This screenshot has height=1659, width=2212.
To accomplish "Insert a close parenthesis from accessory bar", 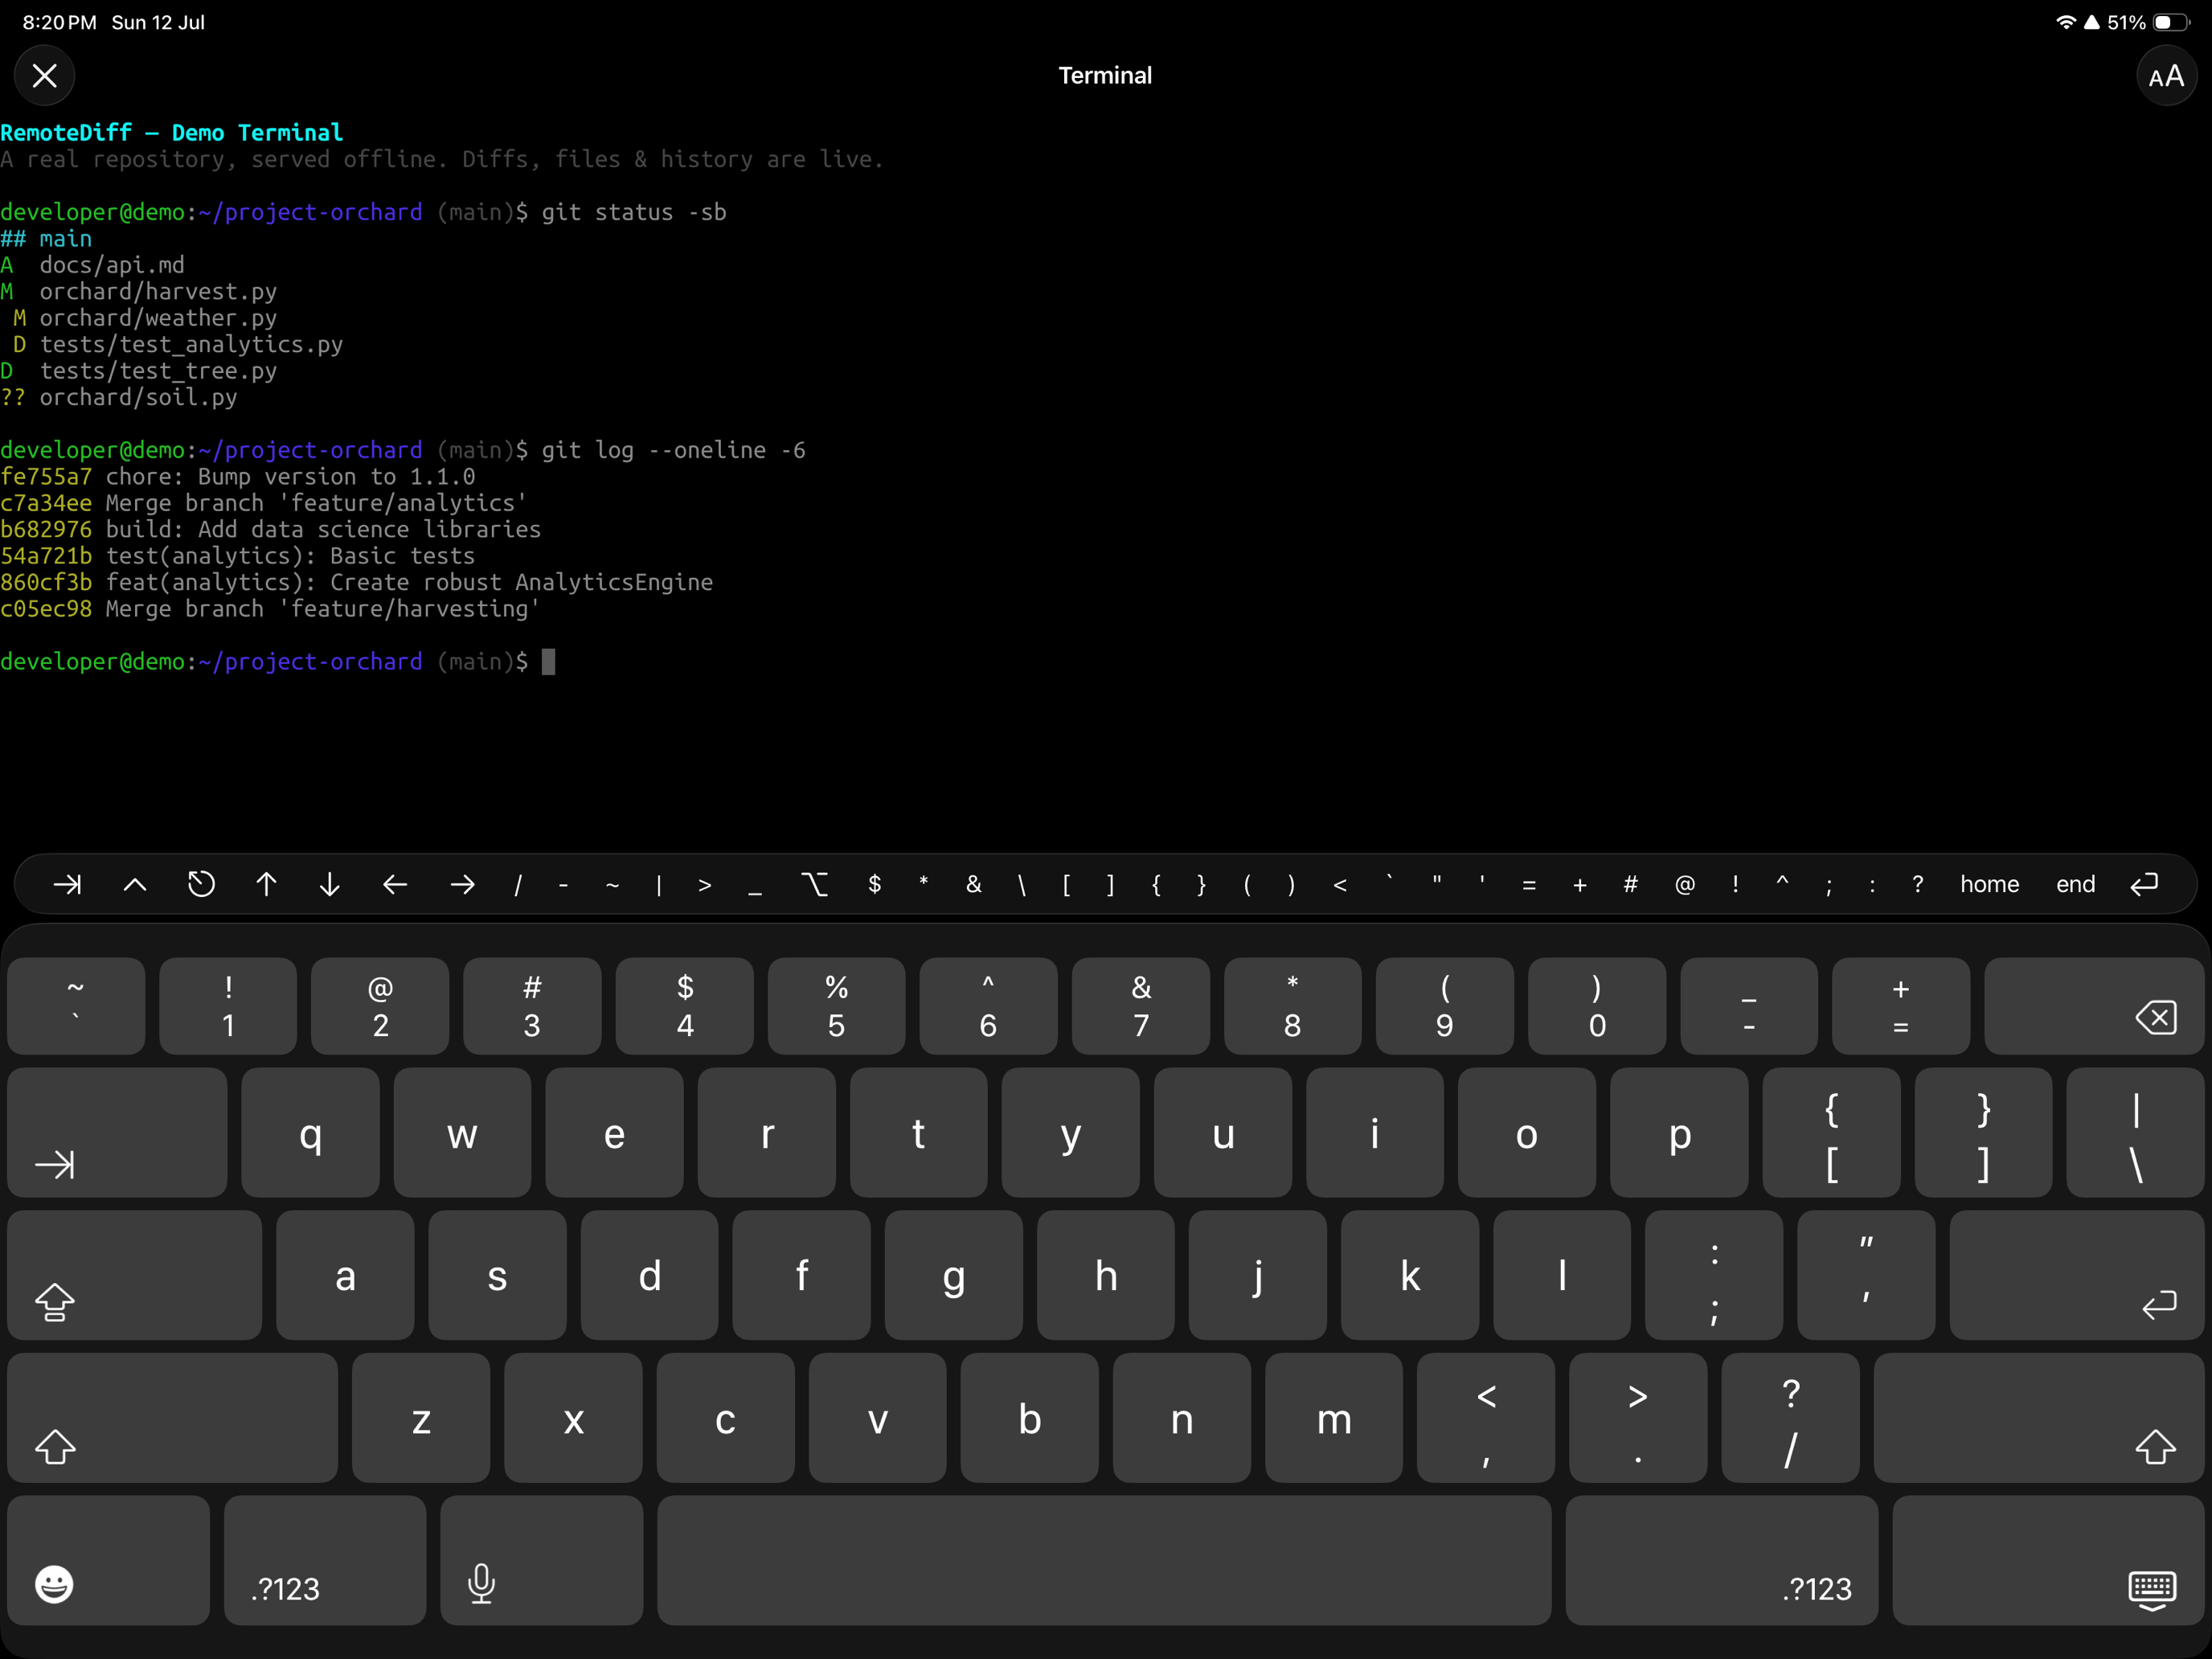I will [x=1292, y=884].
